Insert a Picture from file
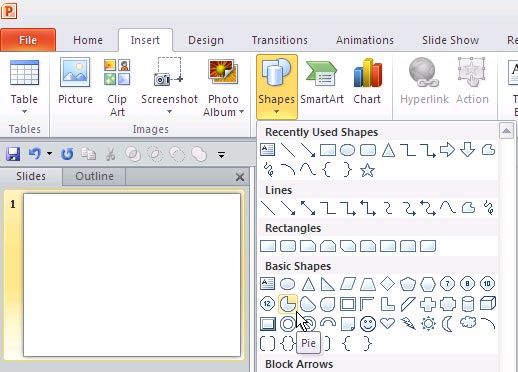This screenshot has width=518, height=372. click(x=75, y=81)
